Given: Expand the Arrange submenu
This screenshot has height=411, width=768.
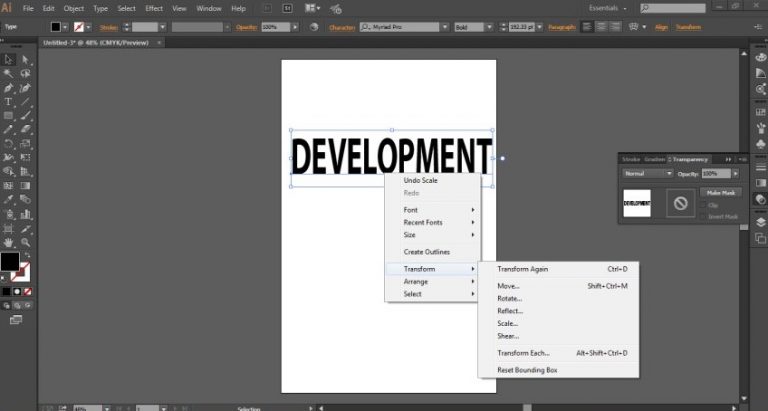Looking at the screenshot, I should (432, 282).
